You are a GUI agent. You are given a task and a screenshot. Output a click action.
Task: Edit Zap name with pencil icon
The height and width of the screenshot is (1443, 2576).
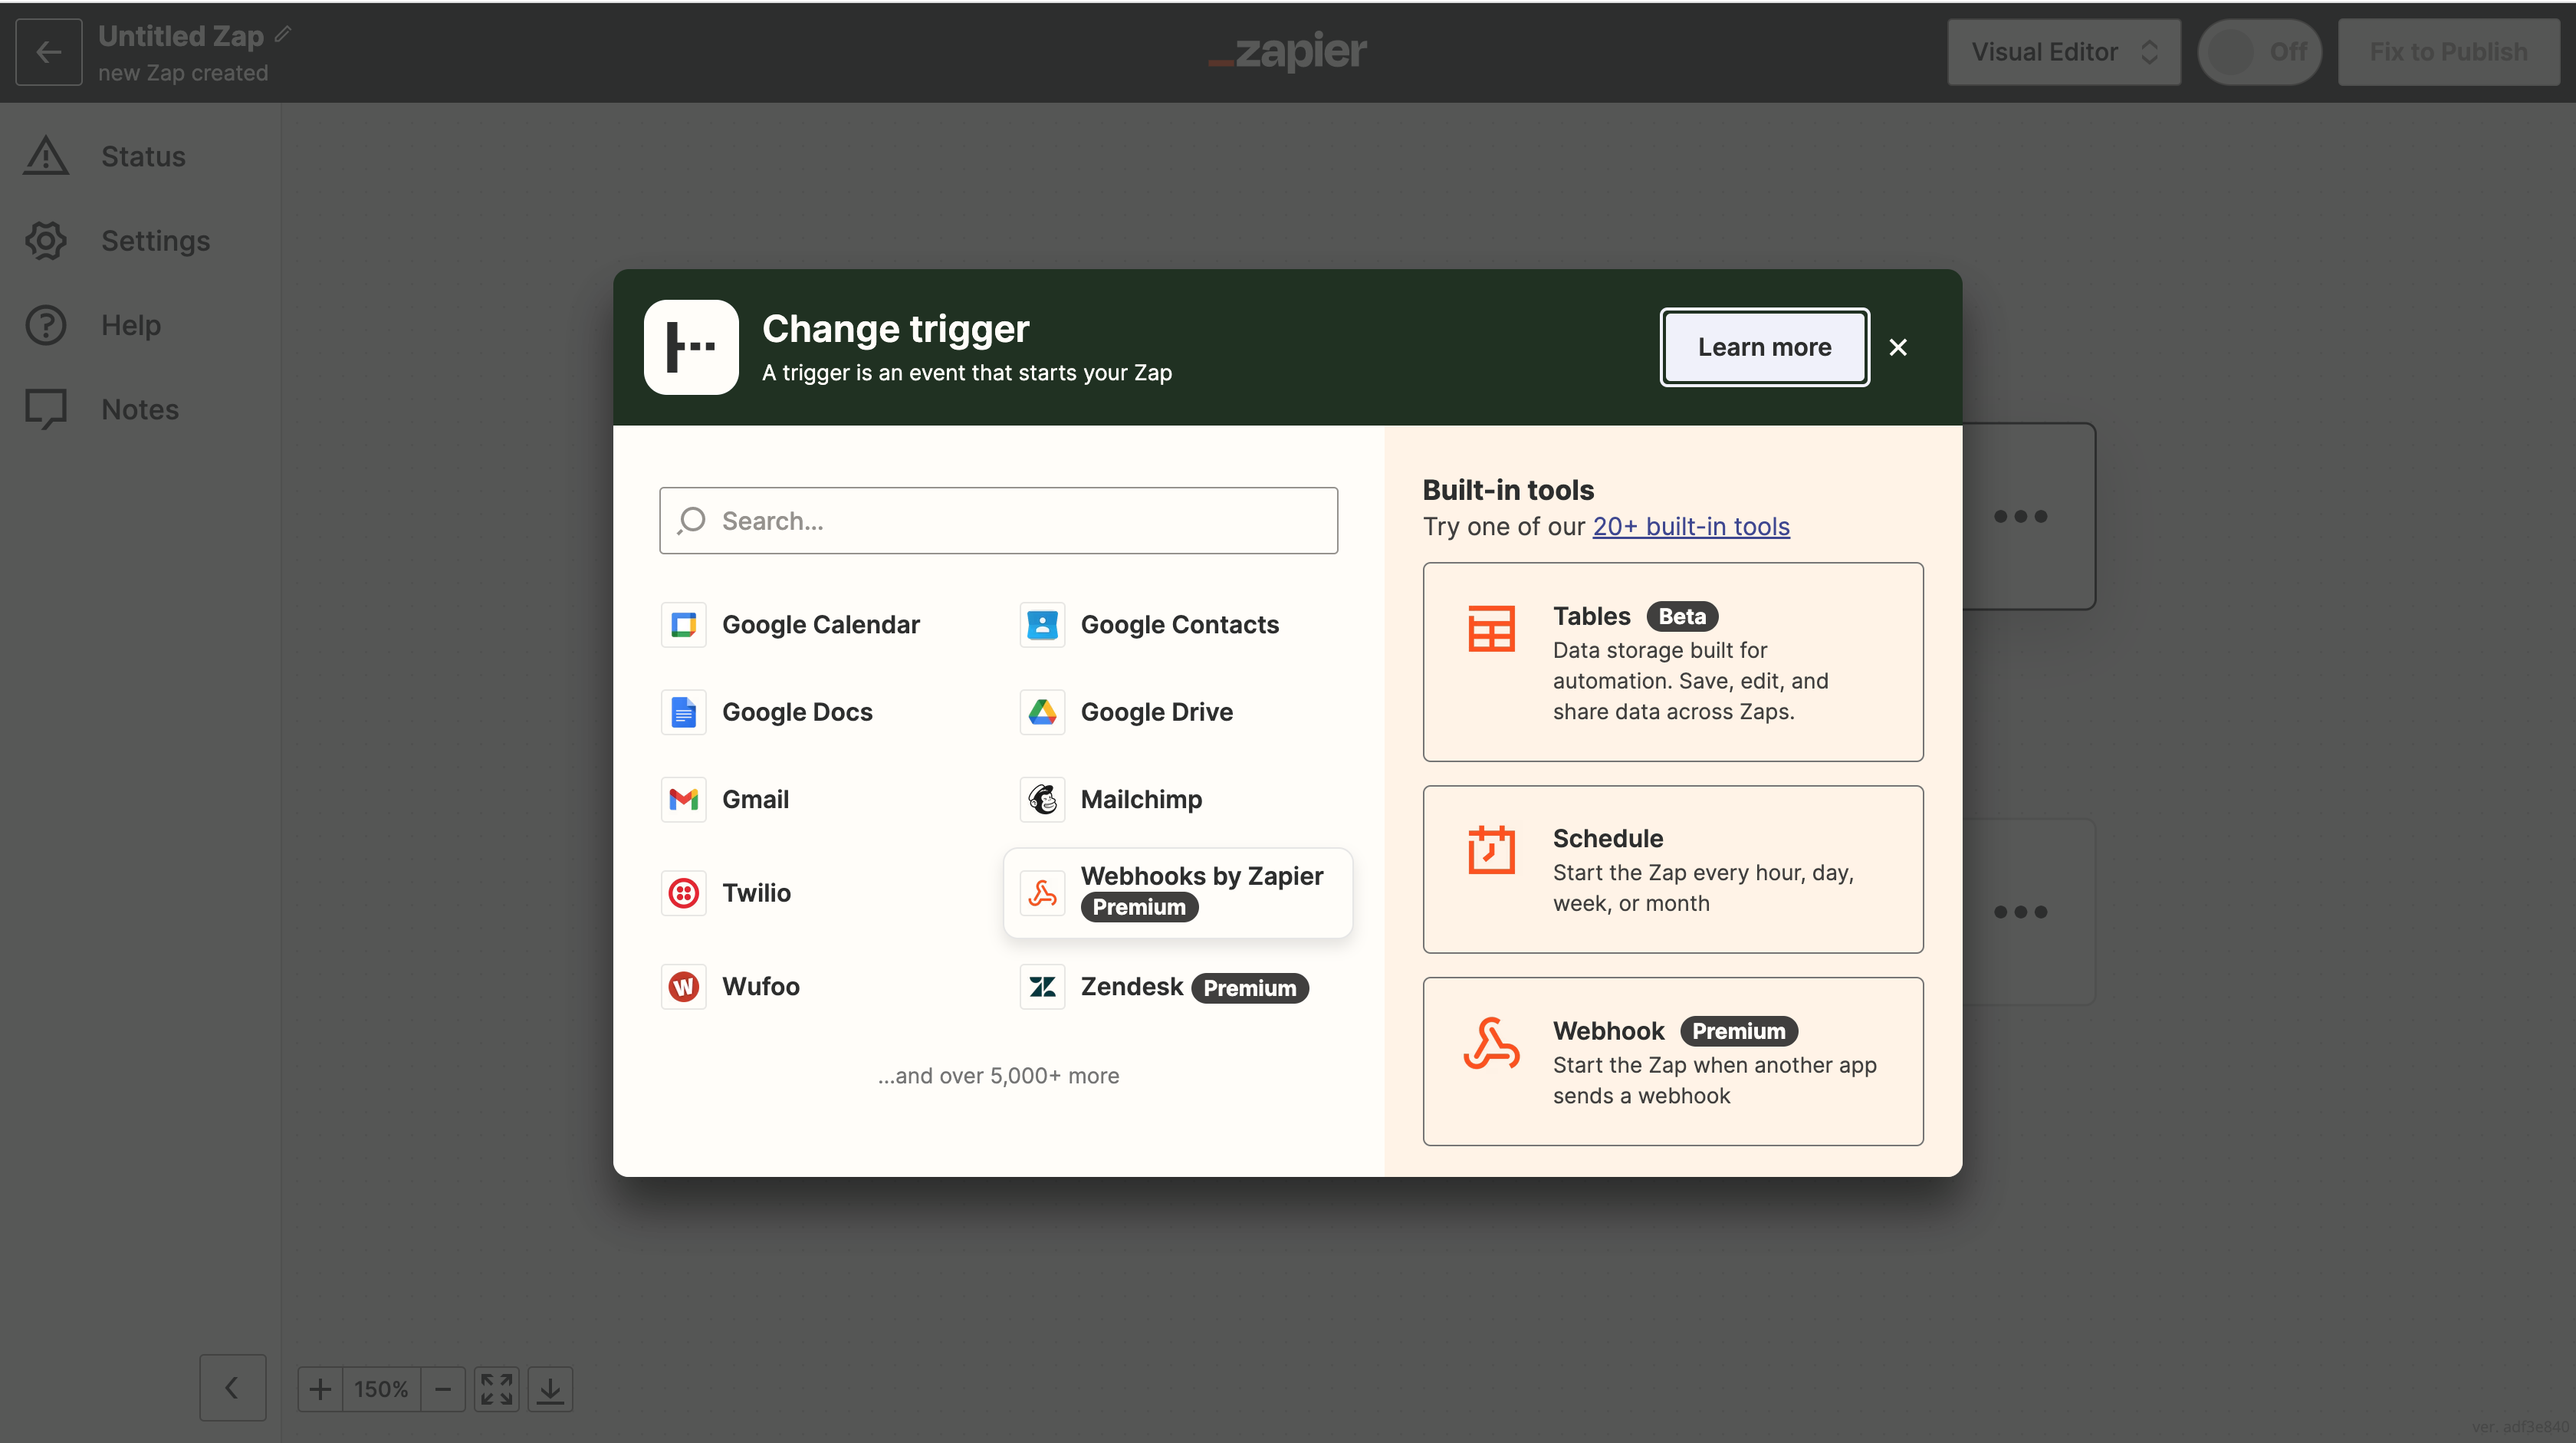tap(284, 35)
